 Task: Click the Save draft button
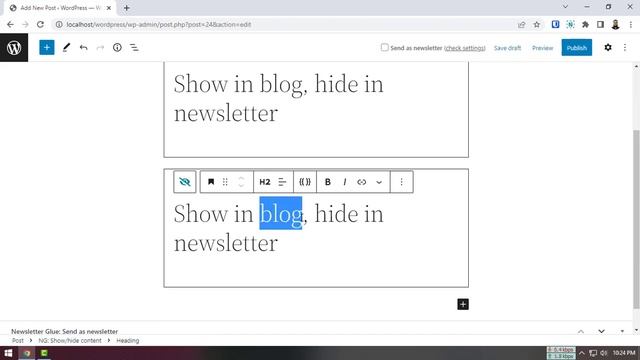(507, 48)
